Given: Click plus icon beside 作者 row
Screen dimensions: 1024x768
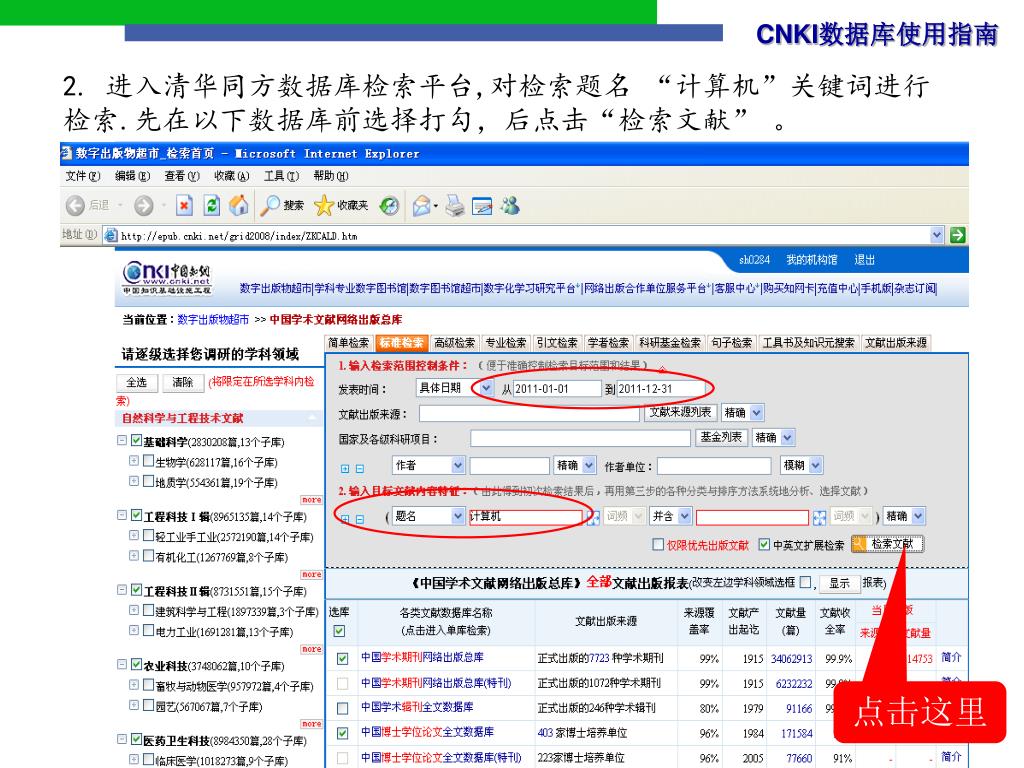Looking at the screenshot, I should click(x=345, y=468).
